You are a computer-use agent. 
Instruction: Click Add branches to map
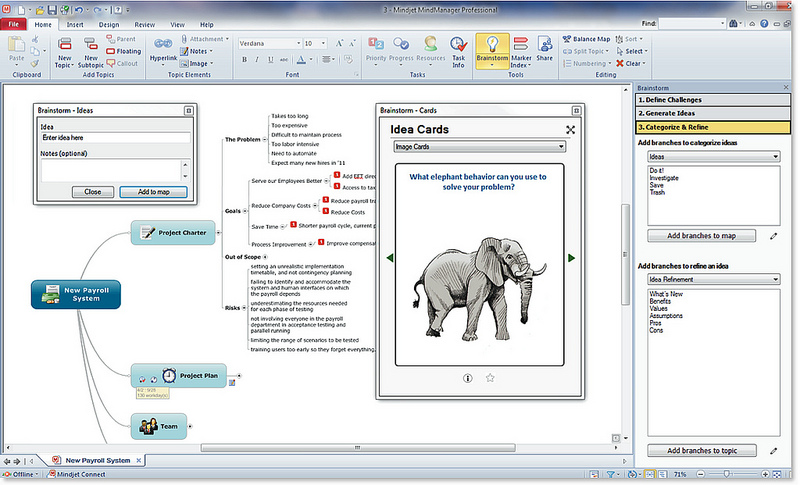tap(702, 236)
